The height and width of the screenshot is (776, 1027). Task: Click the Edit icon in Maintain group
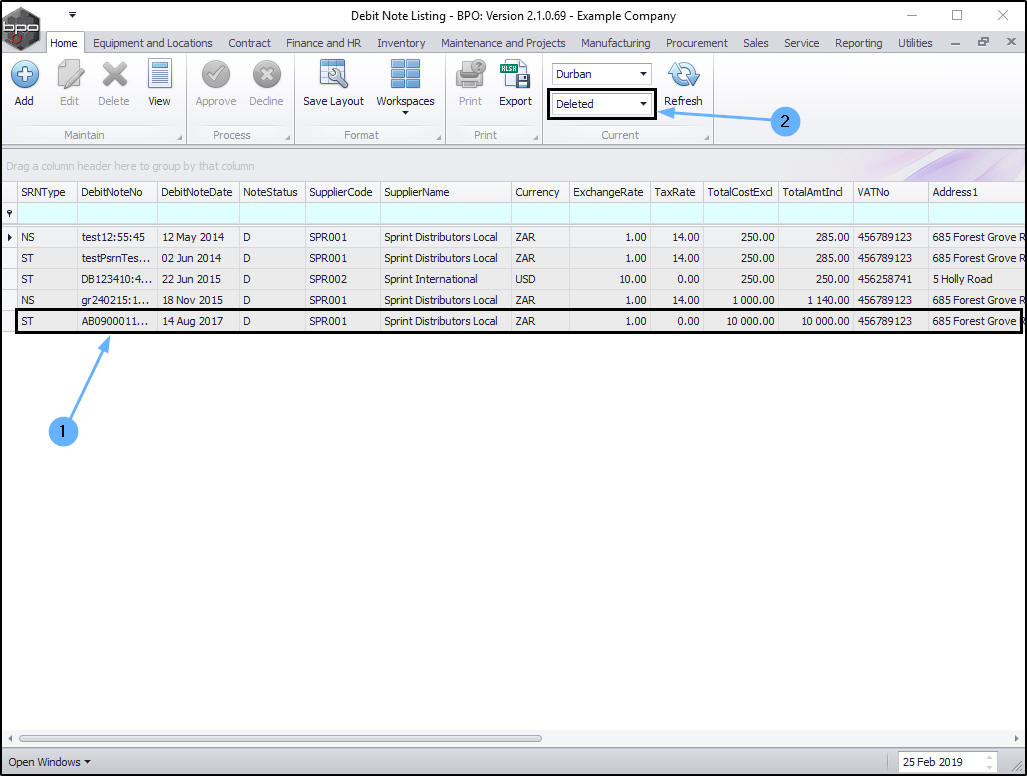point(69,75)
